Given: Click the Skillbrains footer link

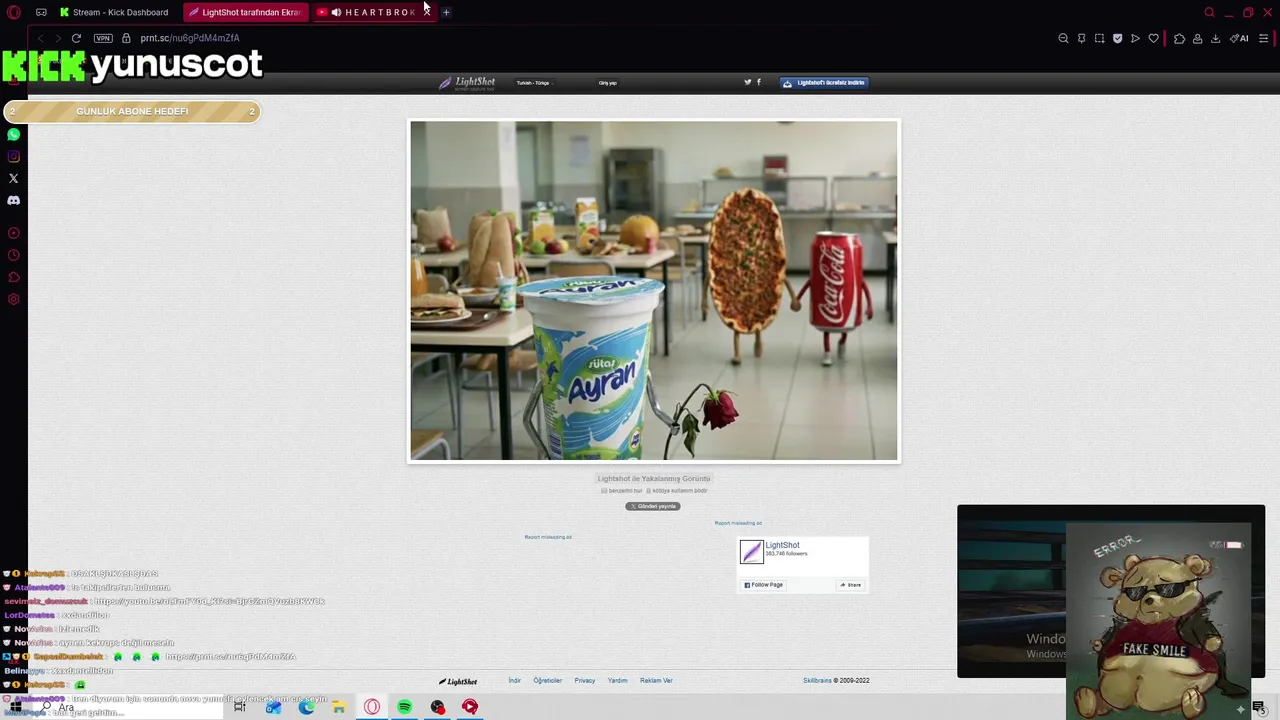Looking at the screenshot, I should 817,681.
